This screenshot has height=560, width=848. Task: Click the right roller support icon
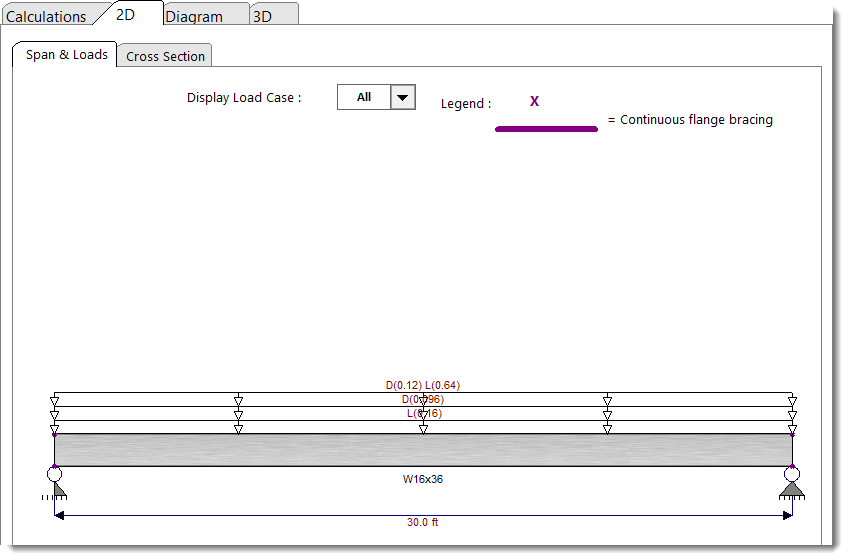click(x=792, y=486)
